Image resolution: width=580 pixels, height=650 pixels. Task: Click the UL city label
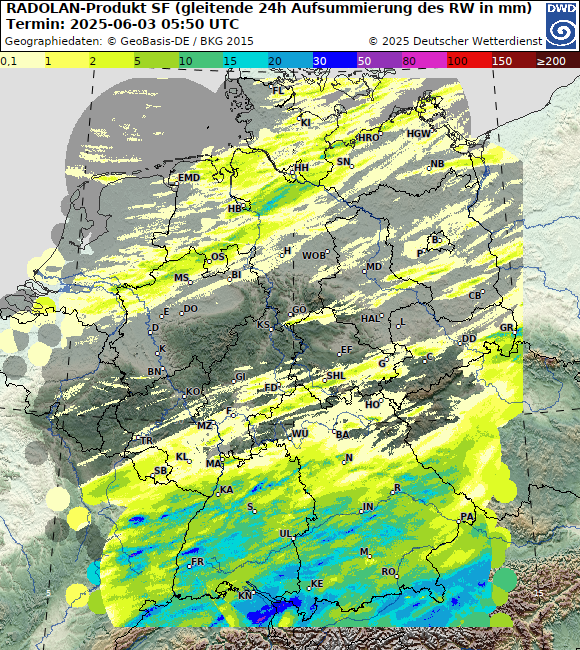tap(285, 533)
